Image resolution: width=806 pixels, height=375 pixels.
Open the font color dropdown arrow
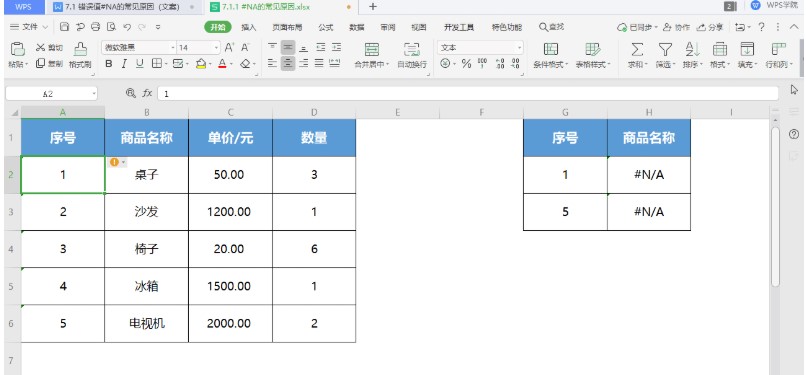(x=231, y=64)
